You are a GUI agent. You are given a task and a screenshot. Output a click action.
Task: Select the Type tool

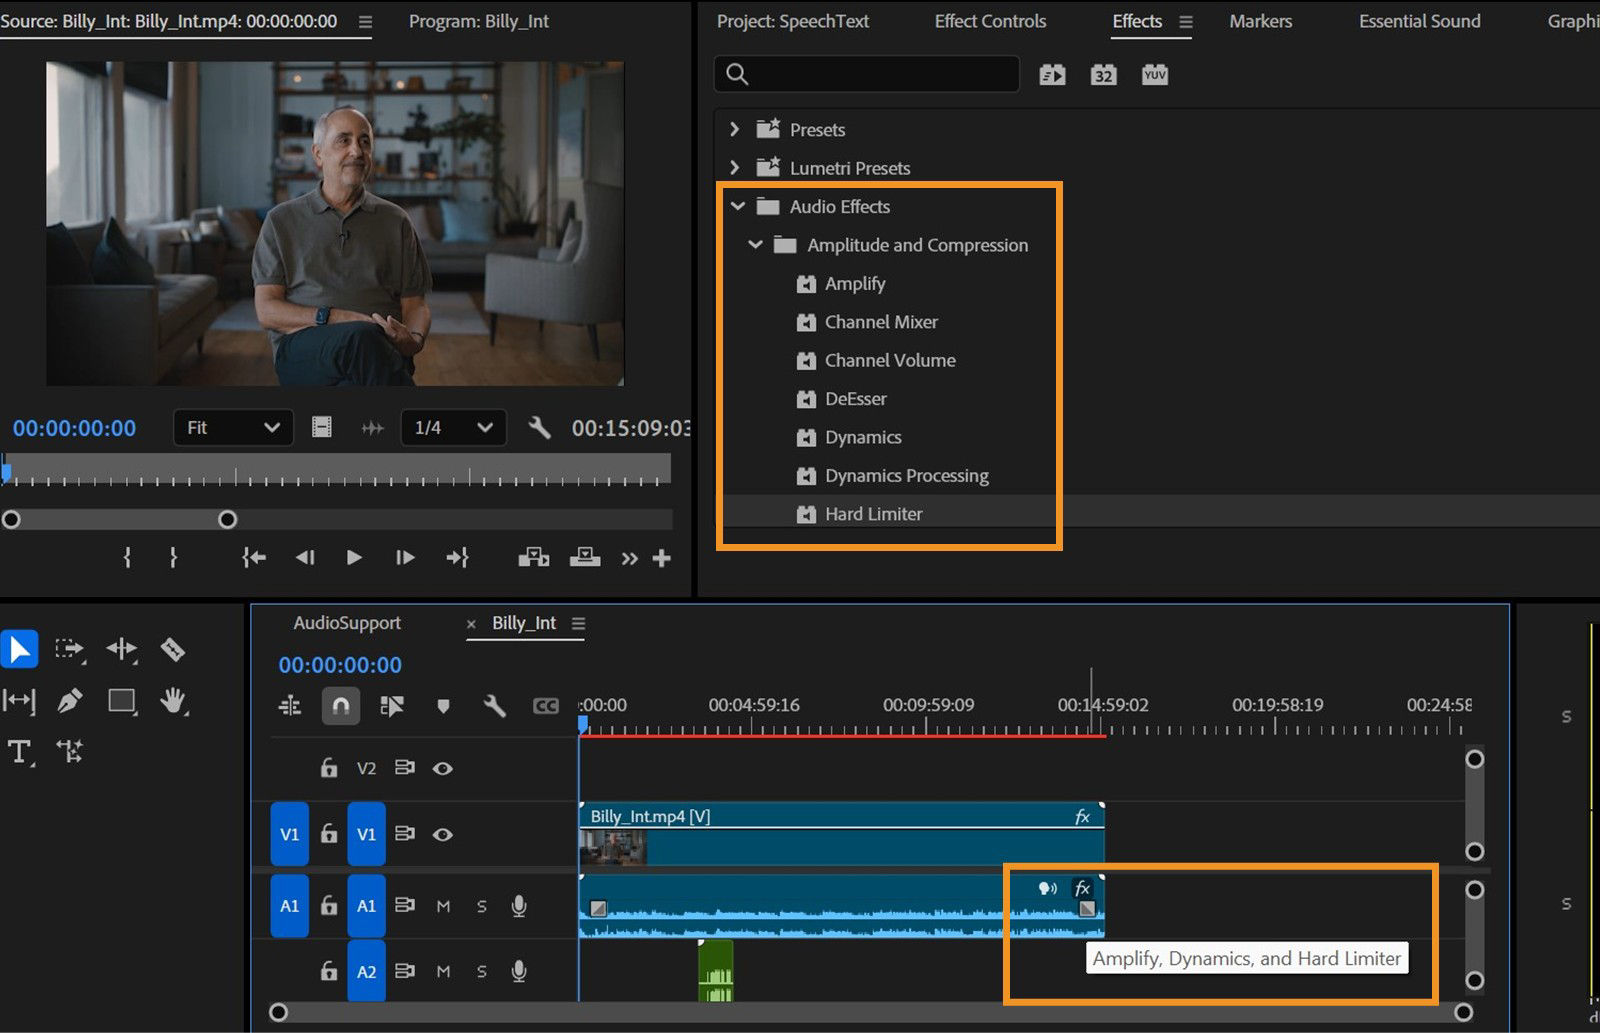click(x=20, y=752)
